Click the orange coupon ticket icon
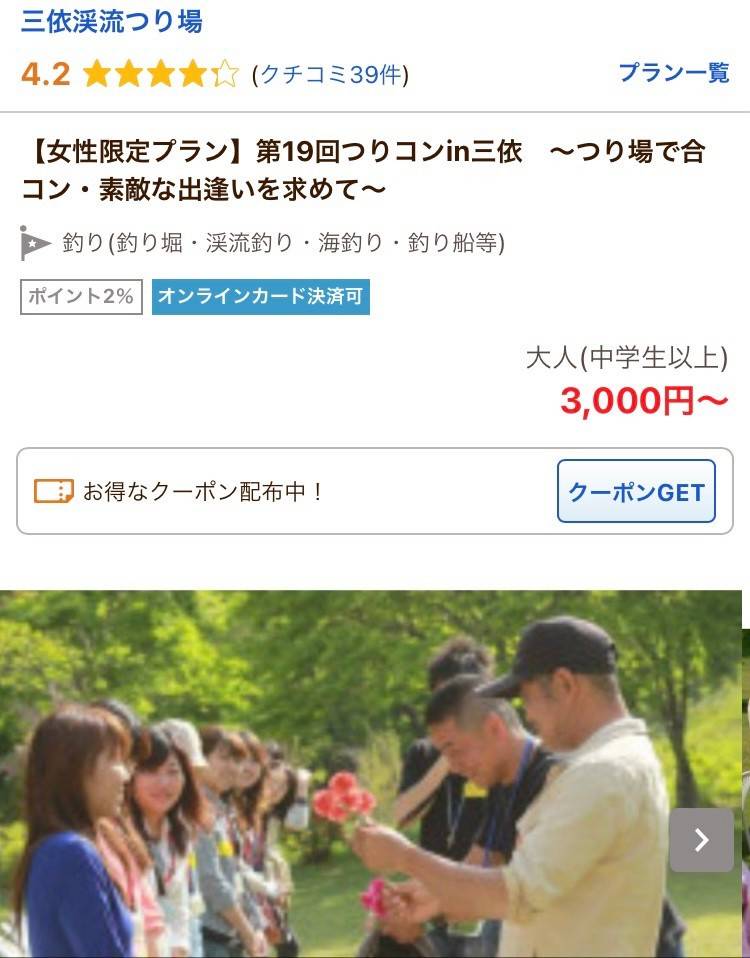Viewport: 750px width, 958px height. click(x=54, y=491)
